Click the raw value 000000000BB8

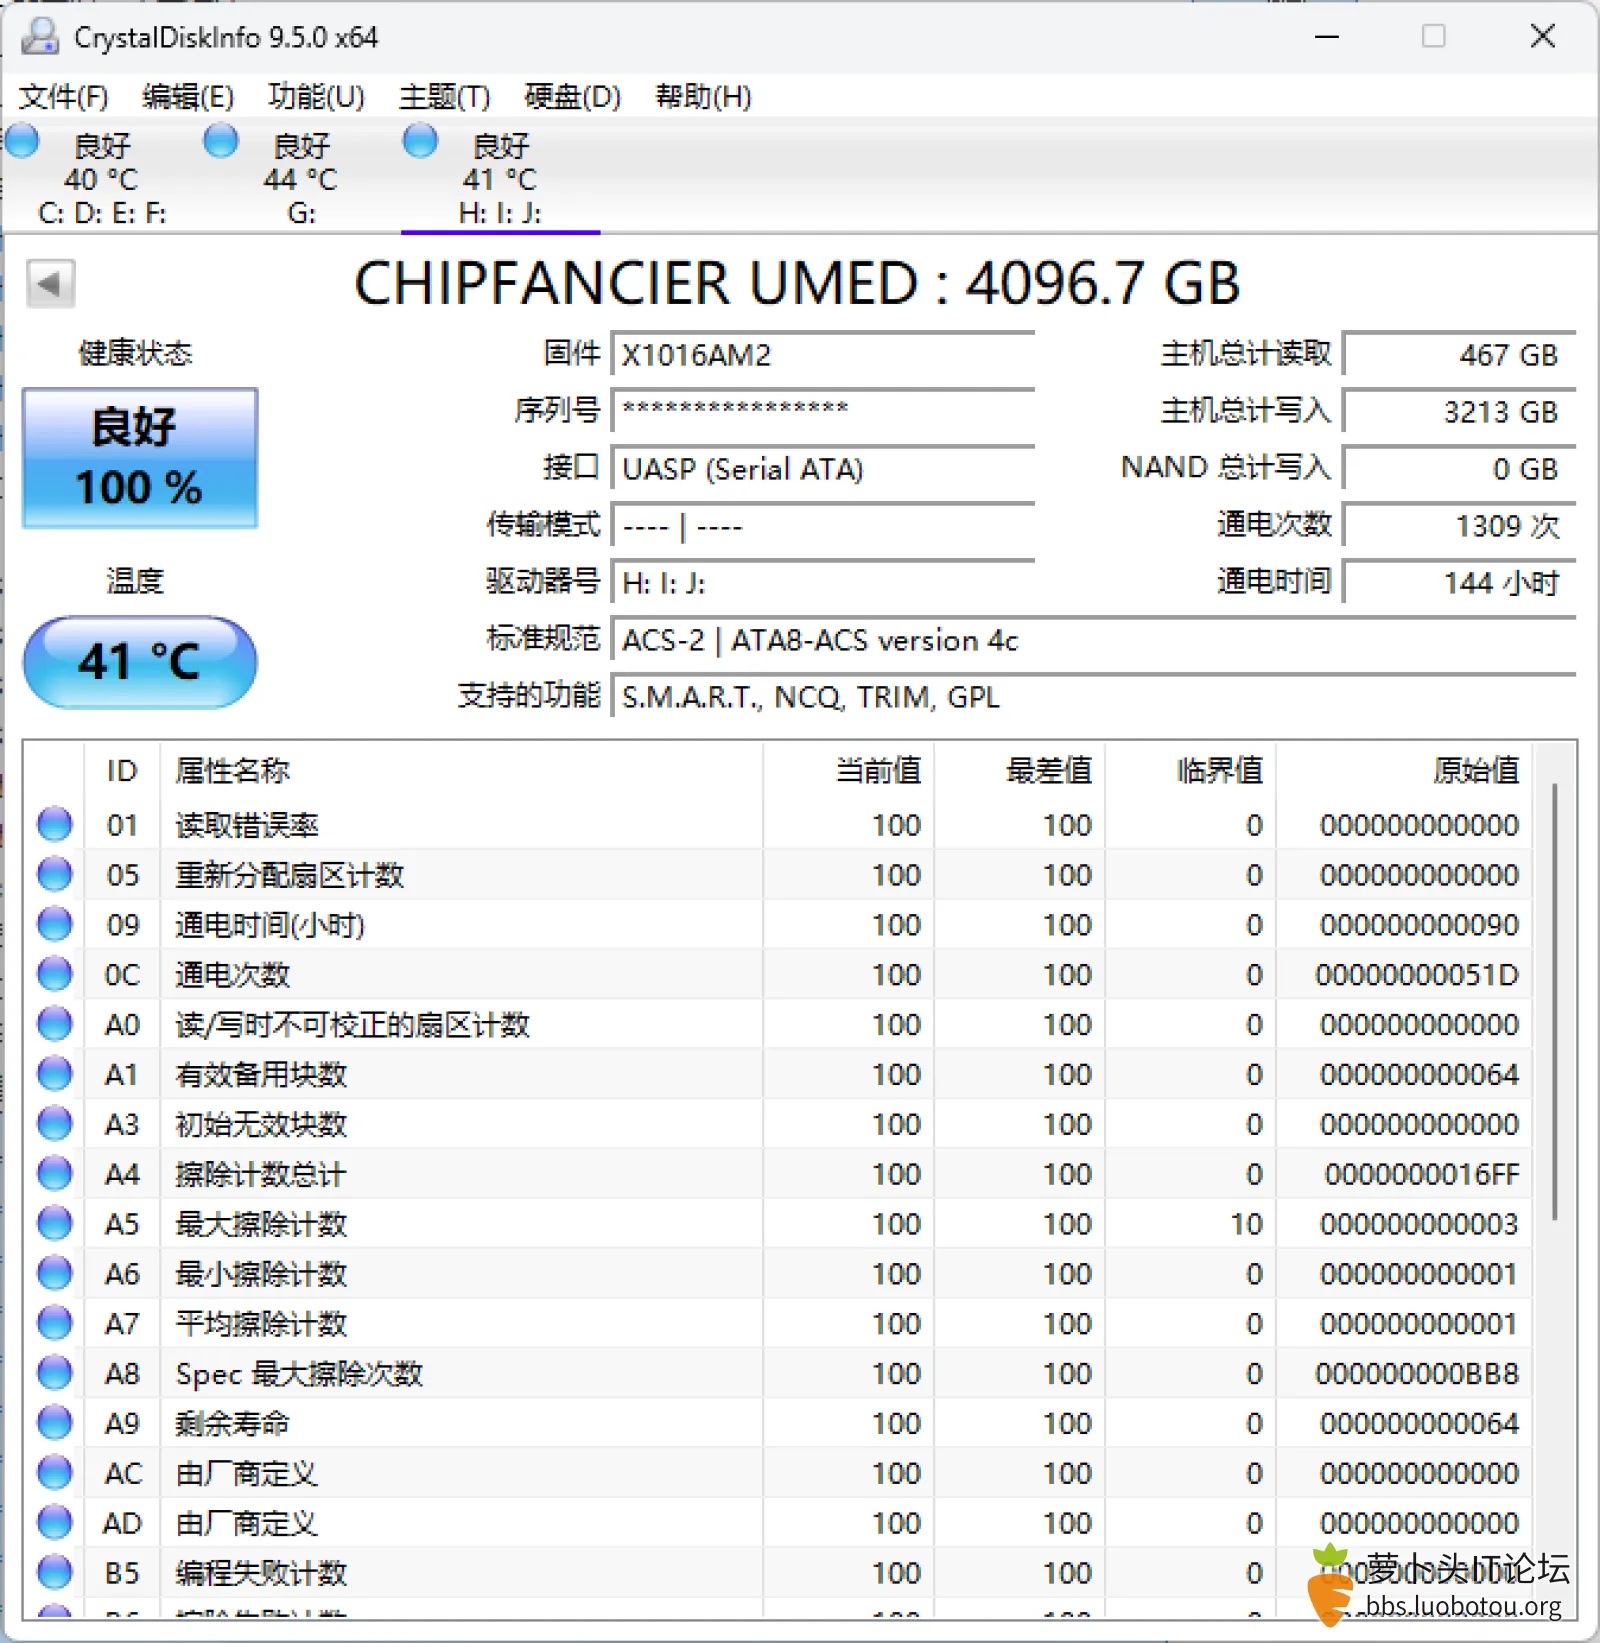click(1417, 1373)
